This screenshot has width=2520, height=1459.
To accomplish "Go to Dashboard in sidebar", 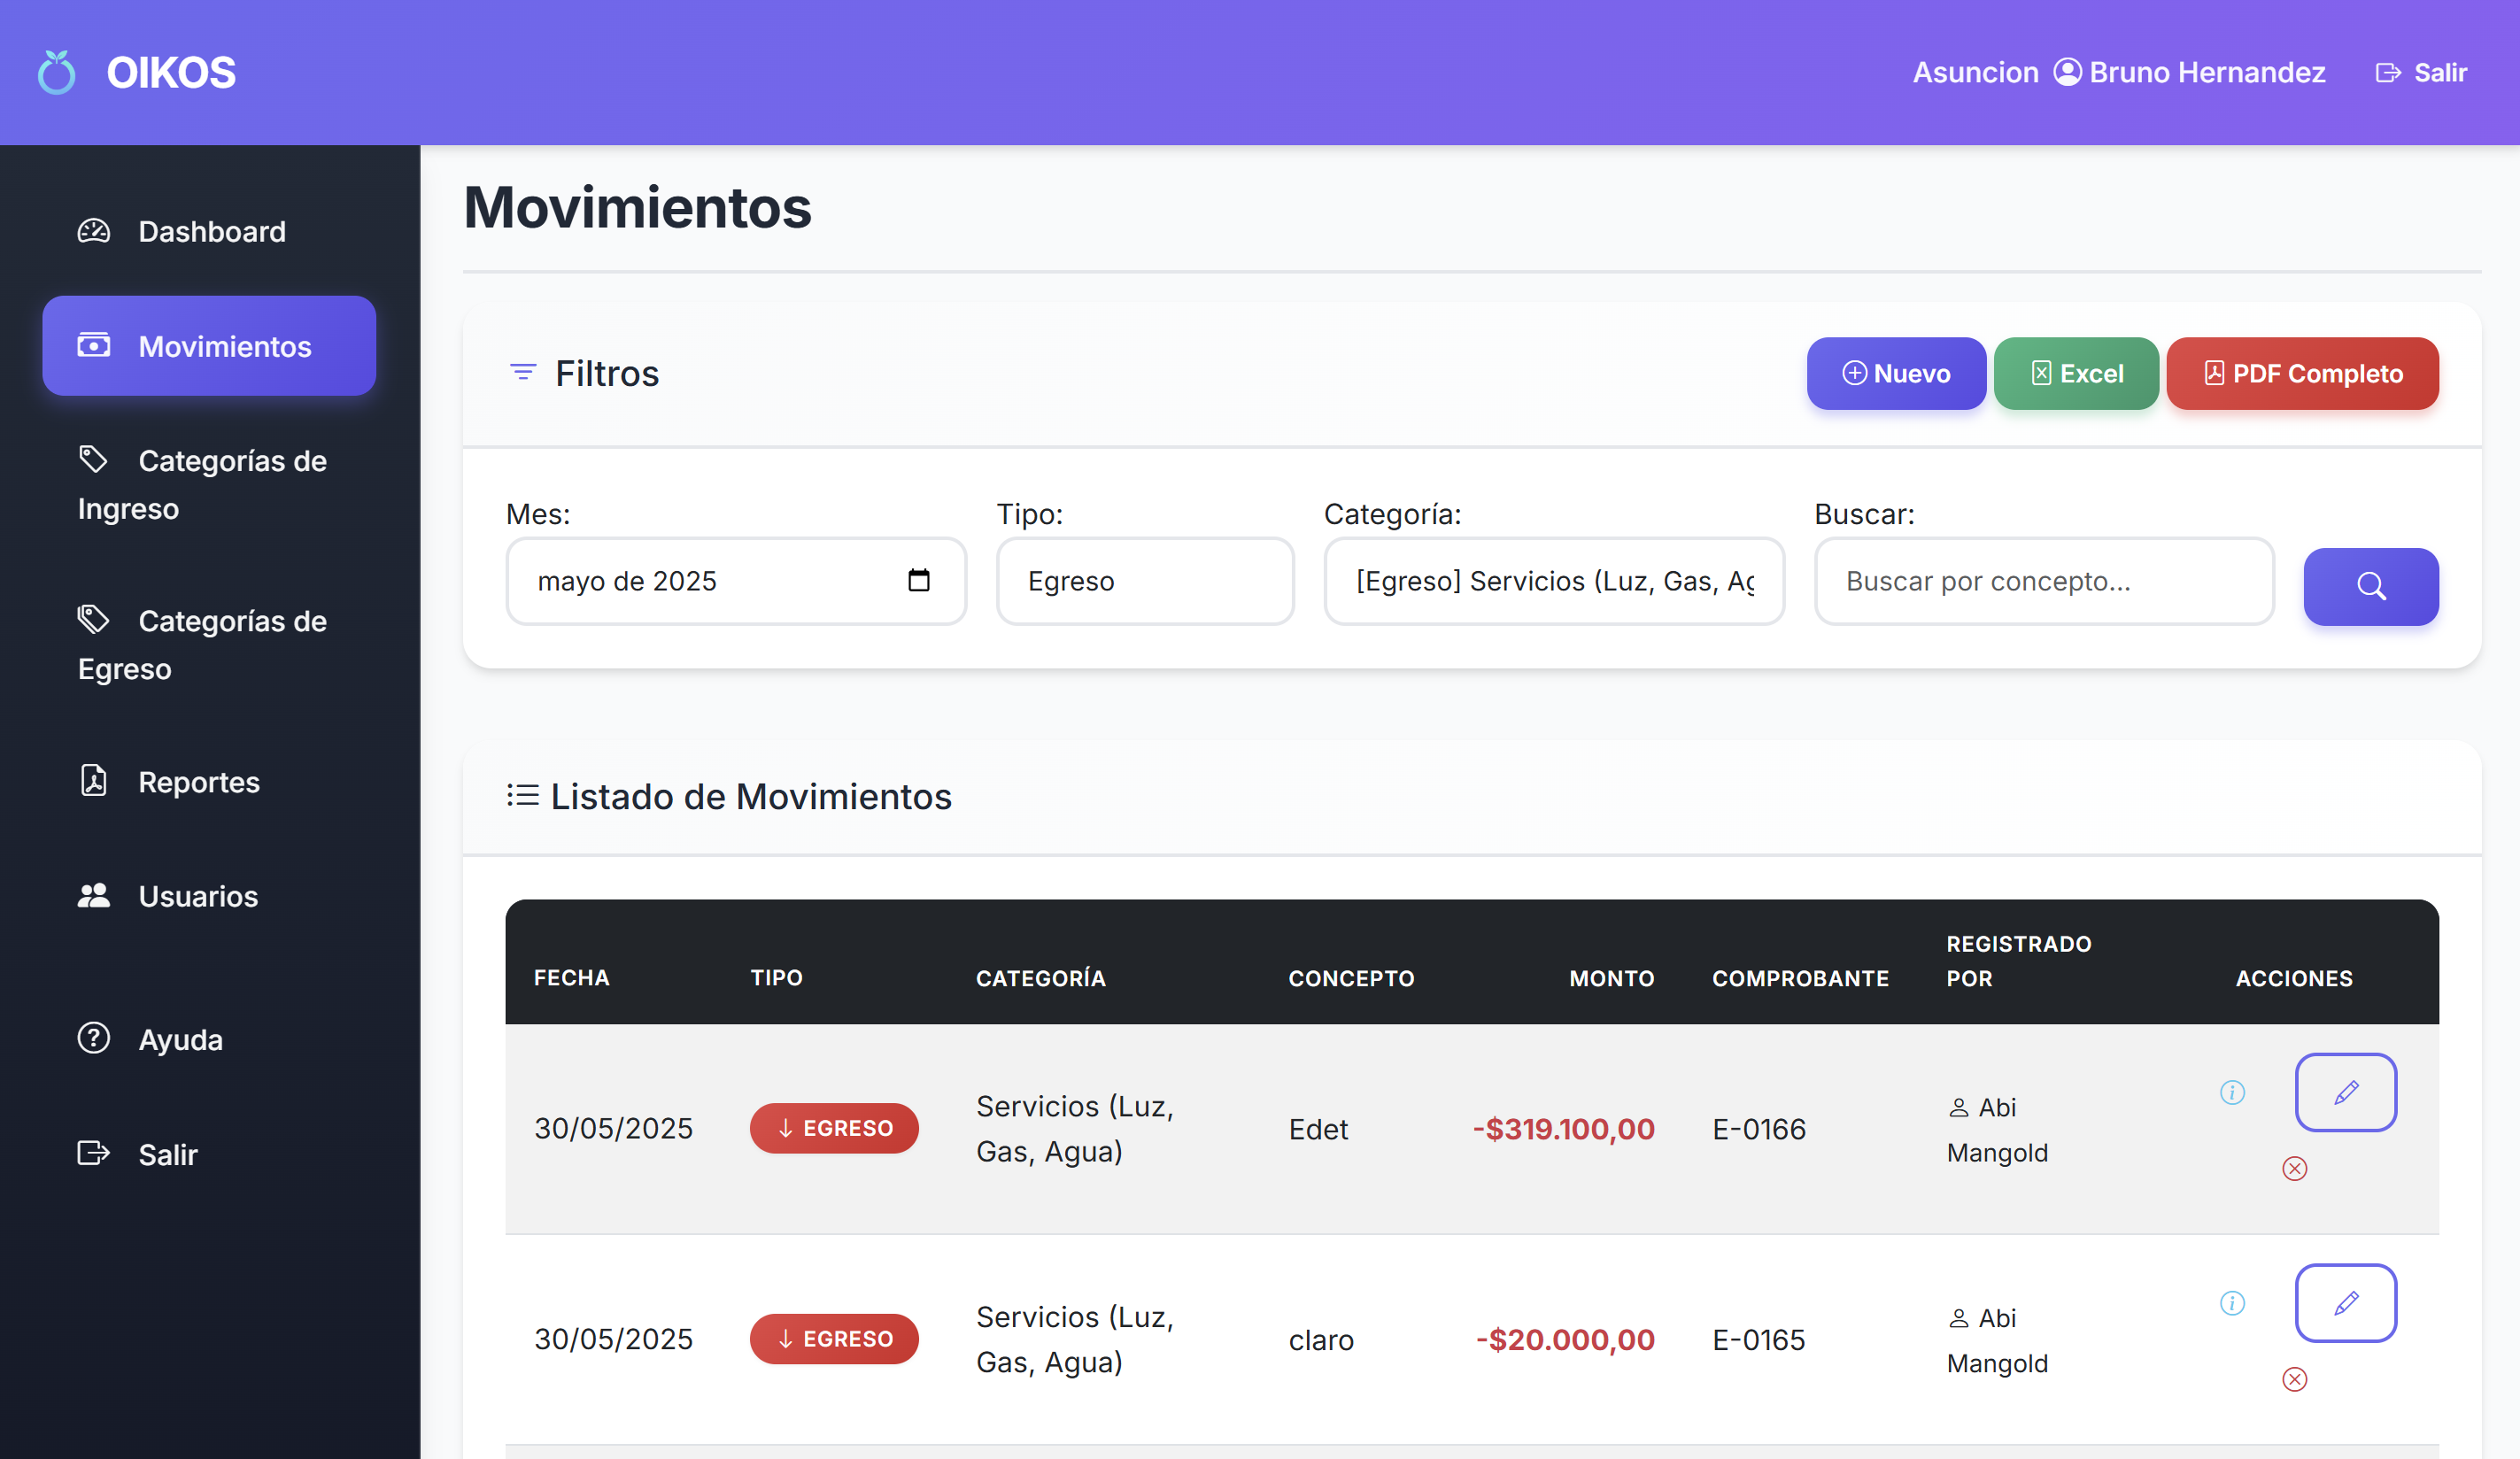I will coord(209,231).
